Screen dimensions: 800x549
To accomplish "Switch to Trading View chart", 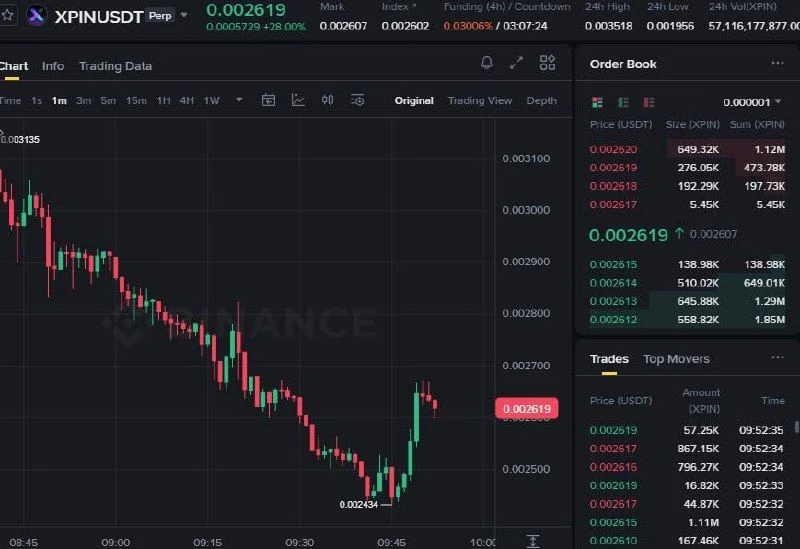I will [480, 101].
